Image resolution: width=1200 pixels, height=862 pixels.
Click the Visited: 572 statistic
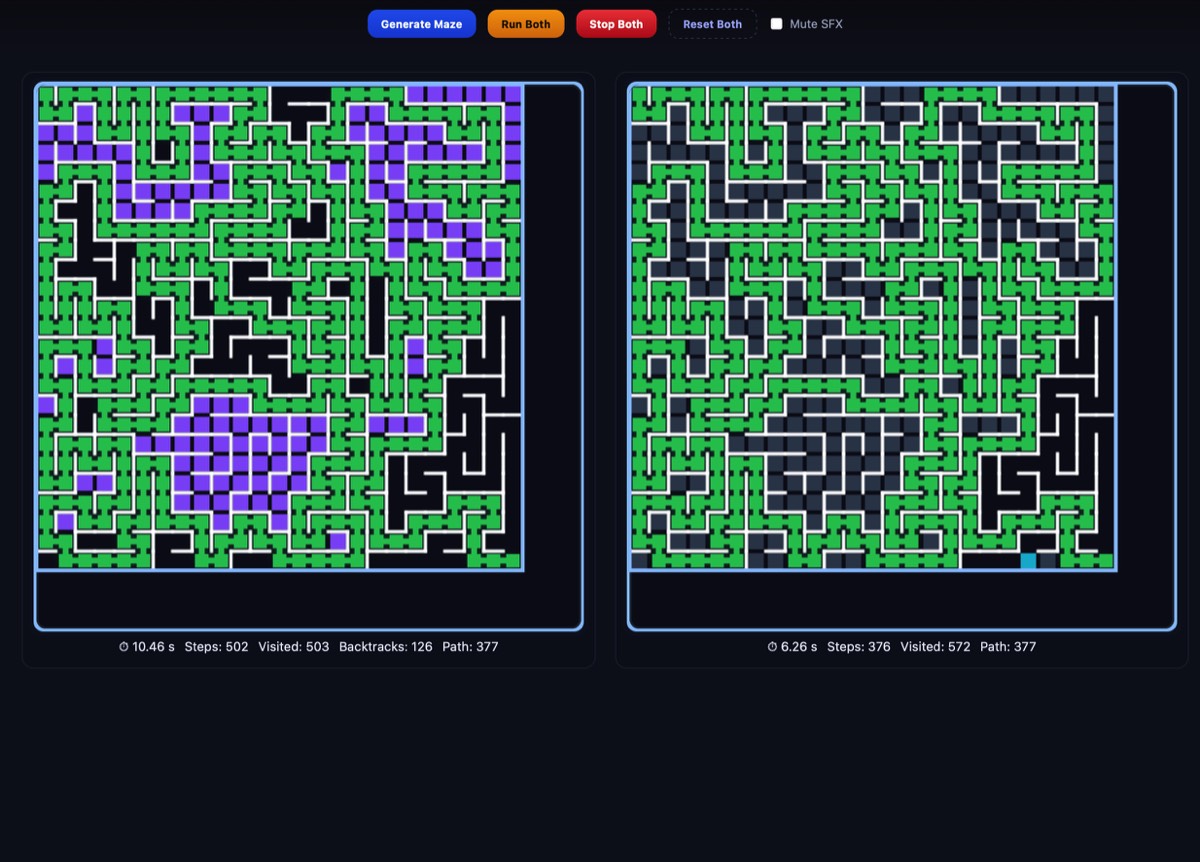pyautogui.click(x=935, y=647)
